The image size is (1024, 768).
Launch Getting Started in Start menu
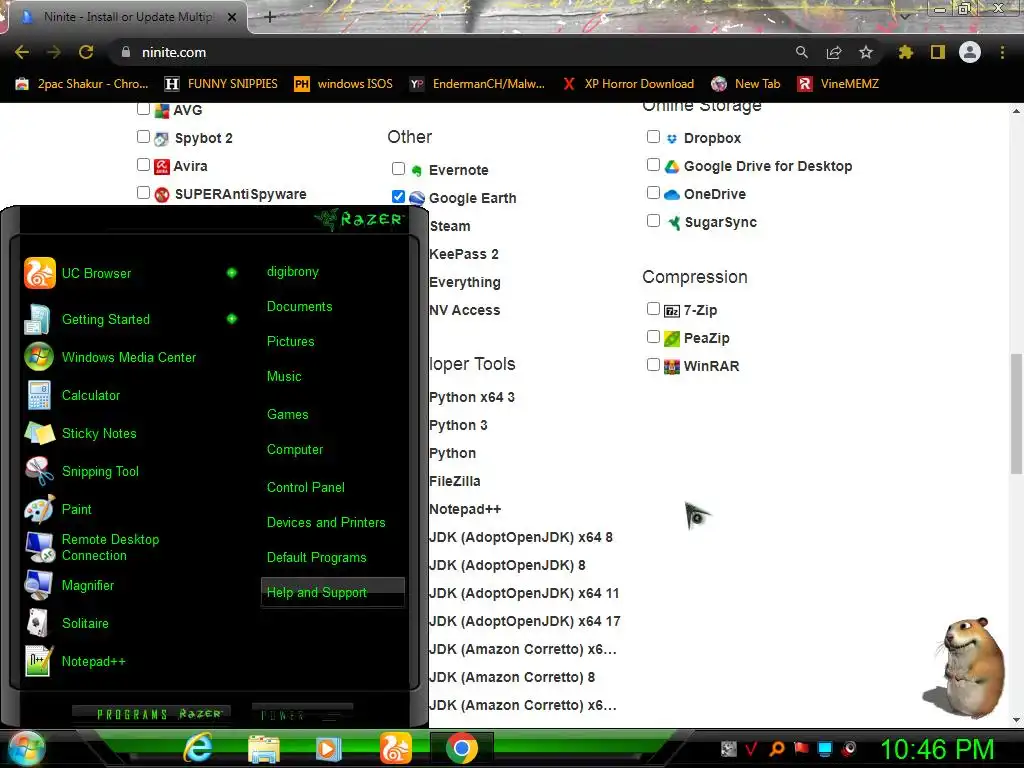pyautogui.click(x=88, y=319)
